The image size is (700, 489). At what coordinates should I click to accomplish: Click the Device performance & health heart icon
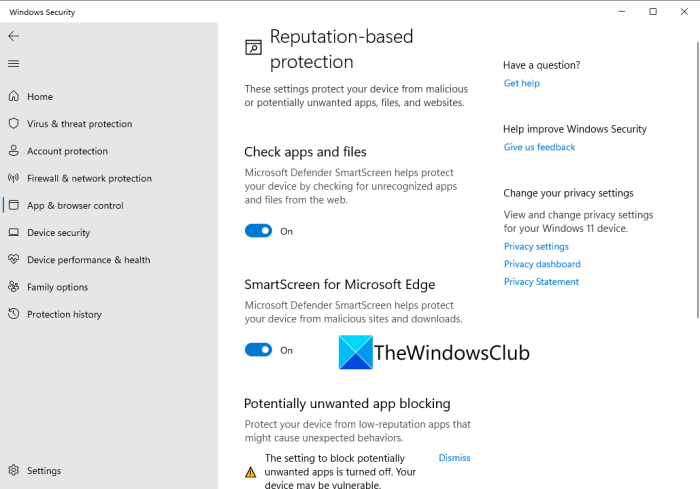pyautogui.click(x=14, y=260)
